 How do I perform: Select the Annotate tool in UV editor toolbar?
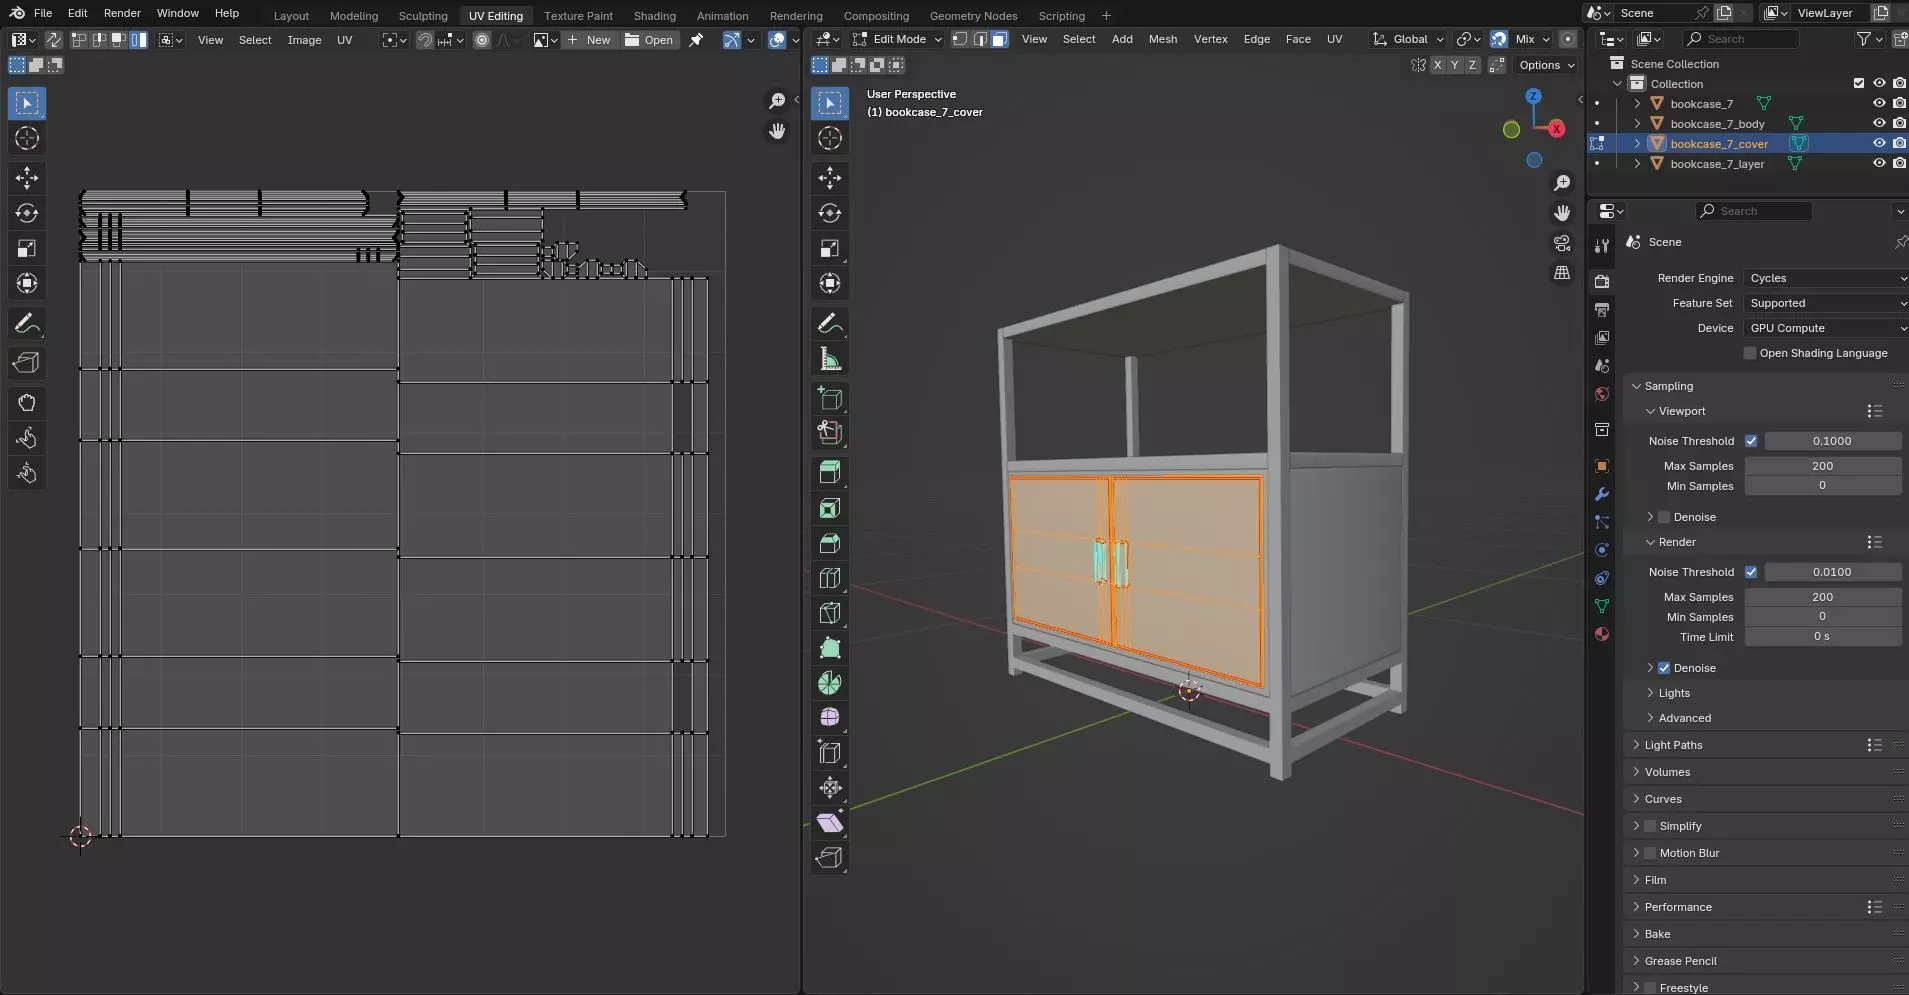click(x=27, y=324)
